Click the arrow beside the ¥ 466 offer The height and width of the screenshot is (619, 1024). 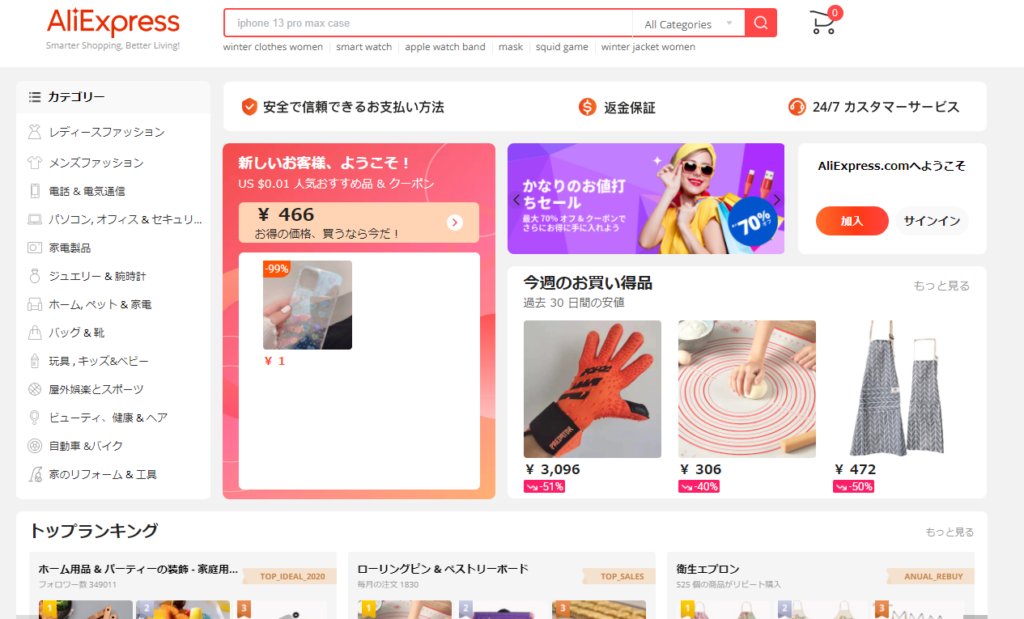tap(455, 223)
